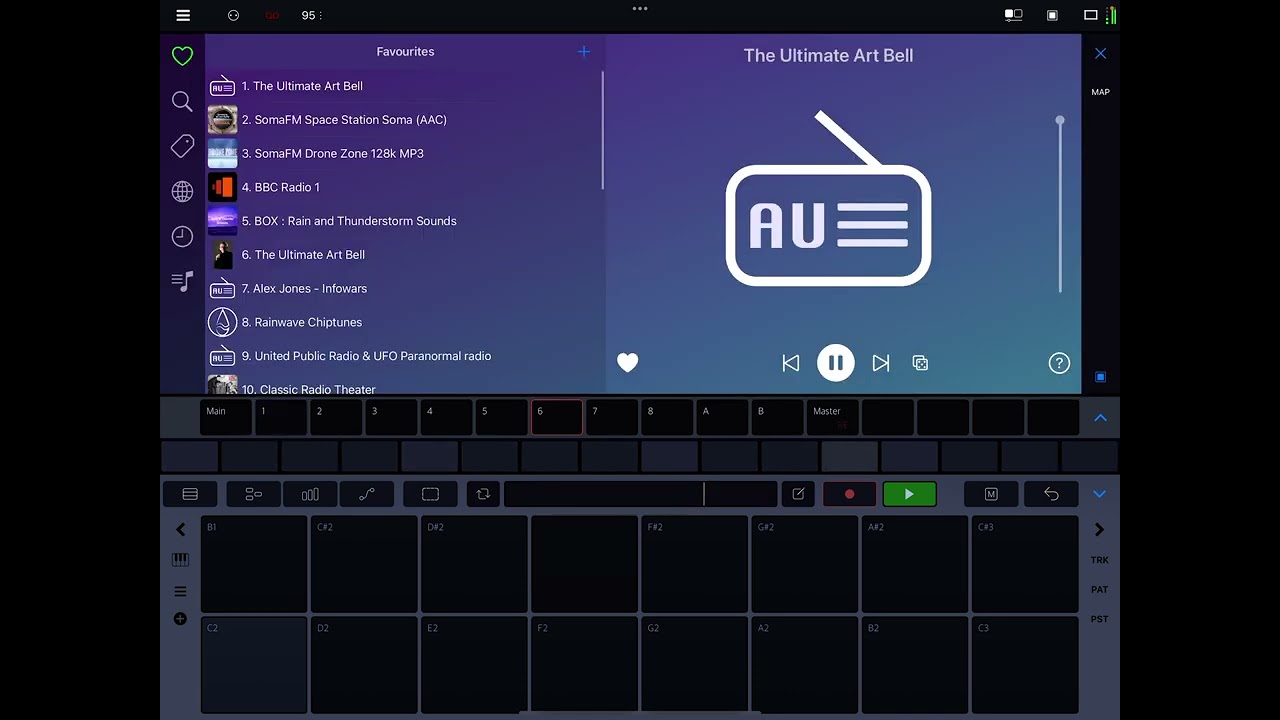The width and height of the screenshot is (1280, 720).
Task: Tap the C2 drum pad
Action: [254, 665]
